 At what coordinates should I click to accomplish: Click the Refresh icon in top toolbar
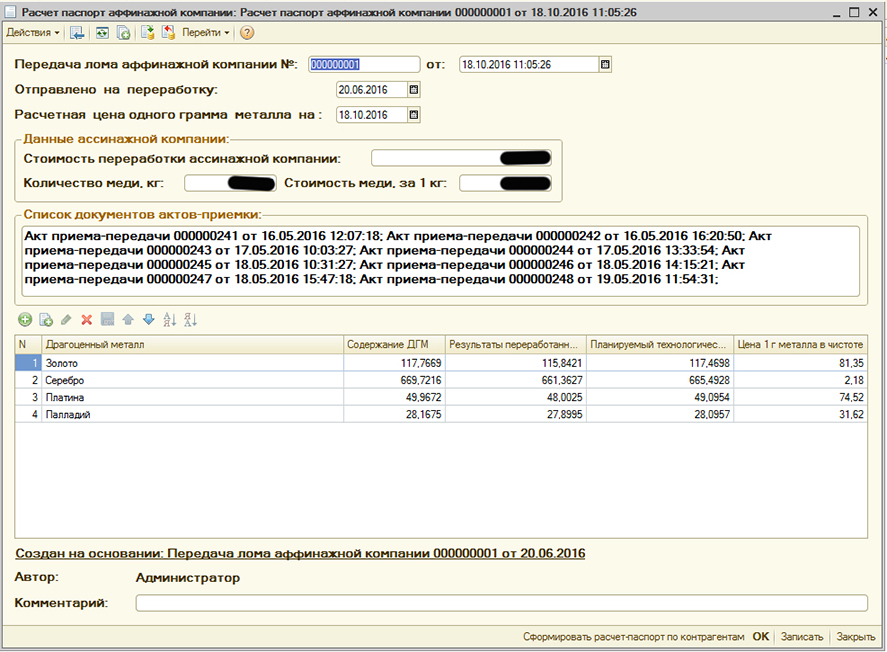pos(102,33)
